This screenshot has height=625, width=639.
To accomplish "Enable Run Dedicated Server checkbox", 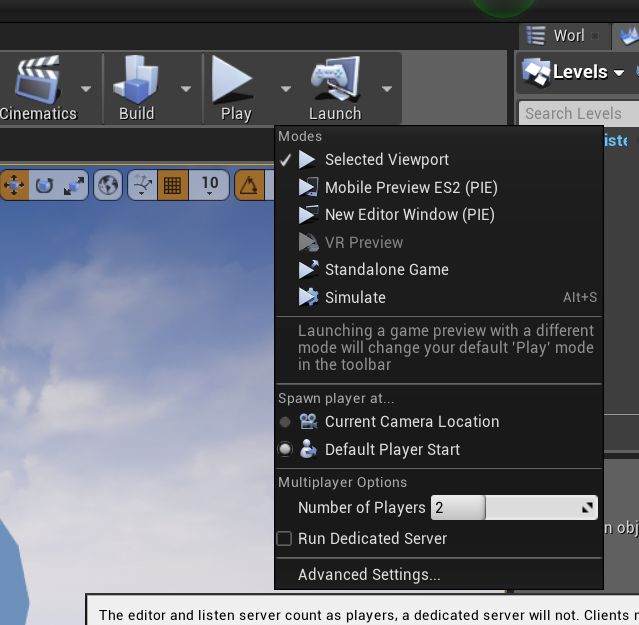I will [x=284, y=538].
